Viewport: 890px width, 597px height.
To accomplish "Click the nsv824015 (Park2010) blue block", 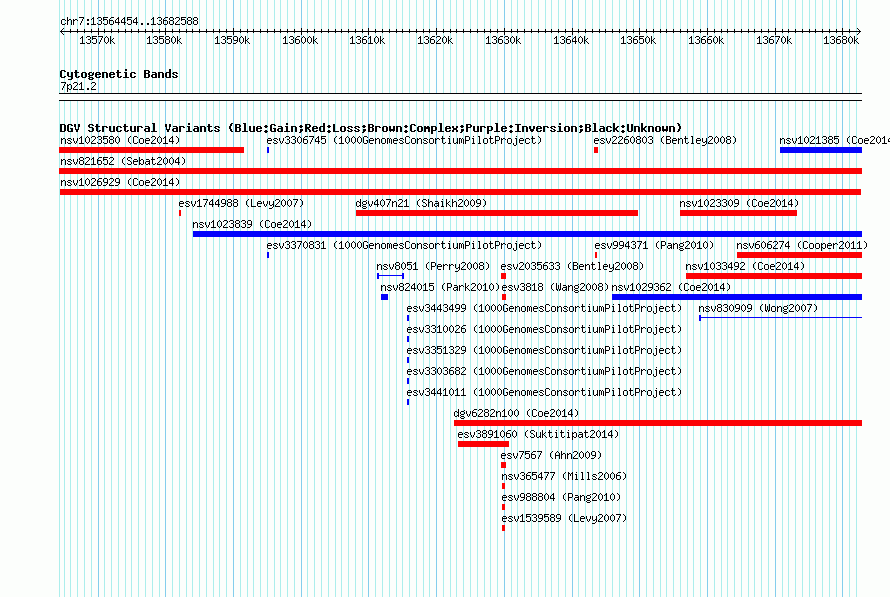I will tap(384, 297).
